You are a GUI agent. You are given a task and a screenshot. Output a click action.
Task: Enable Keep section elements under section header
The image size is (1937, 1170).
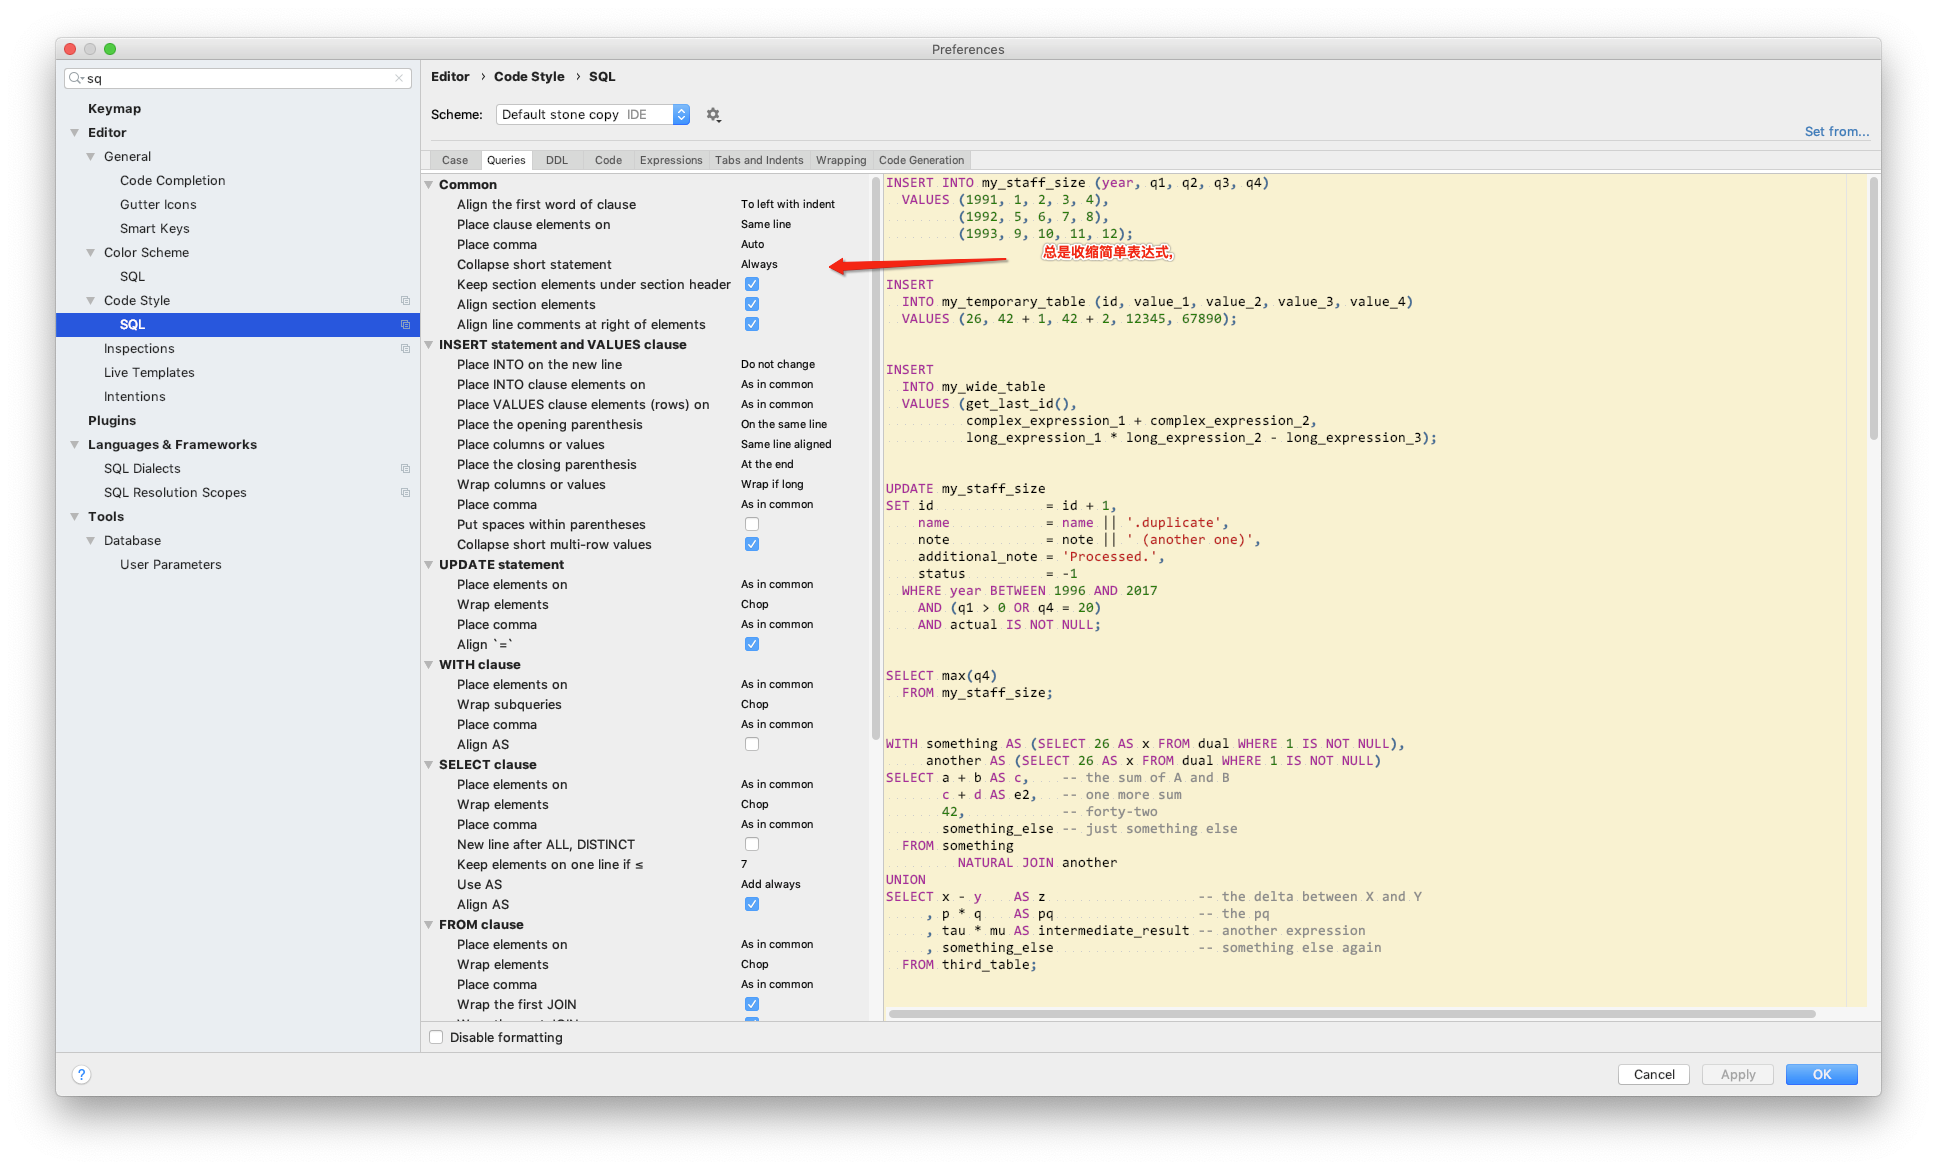[753, 284]
